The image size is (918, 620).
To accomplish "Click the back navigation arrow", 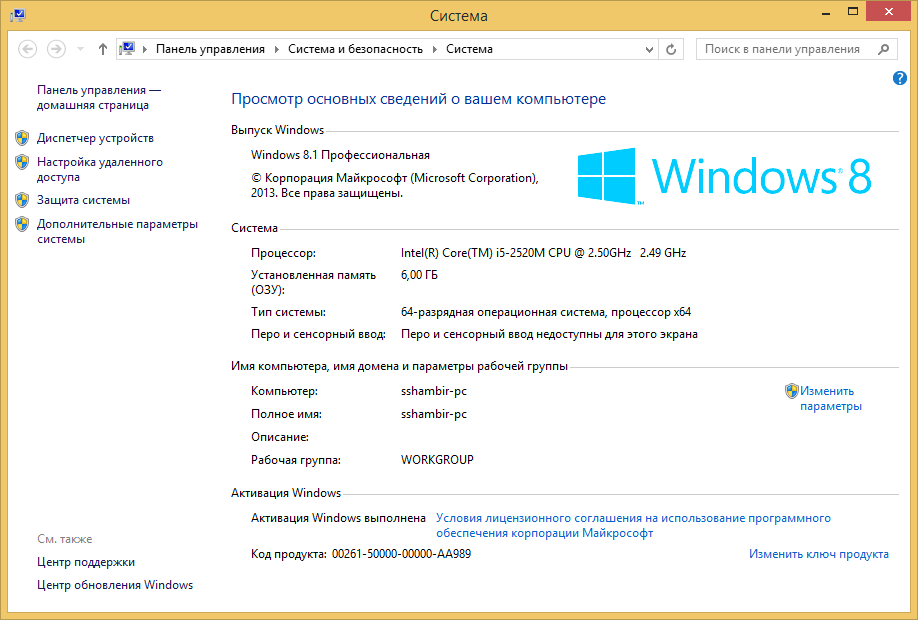I will [27, 49].
